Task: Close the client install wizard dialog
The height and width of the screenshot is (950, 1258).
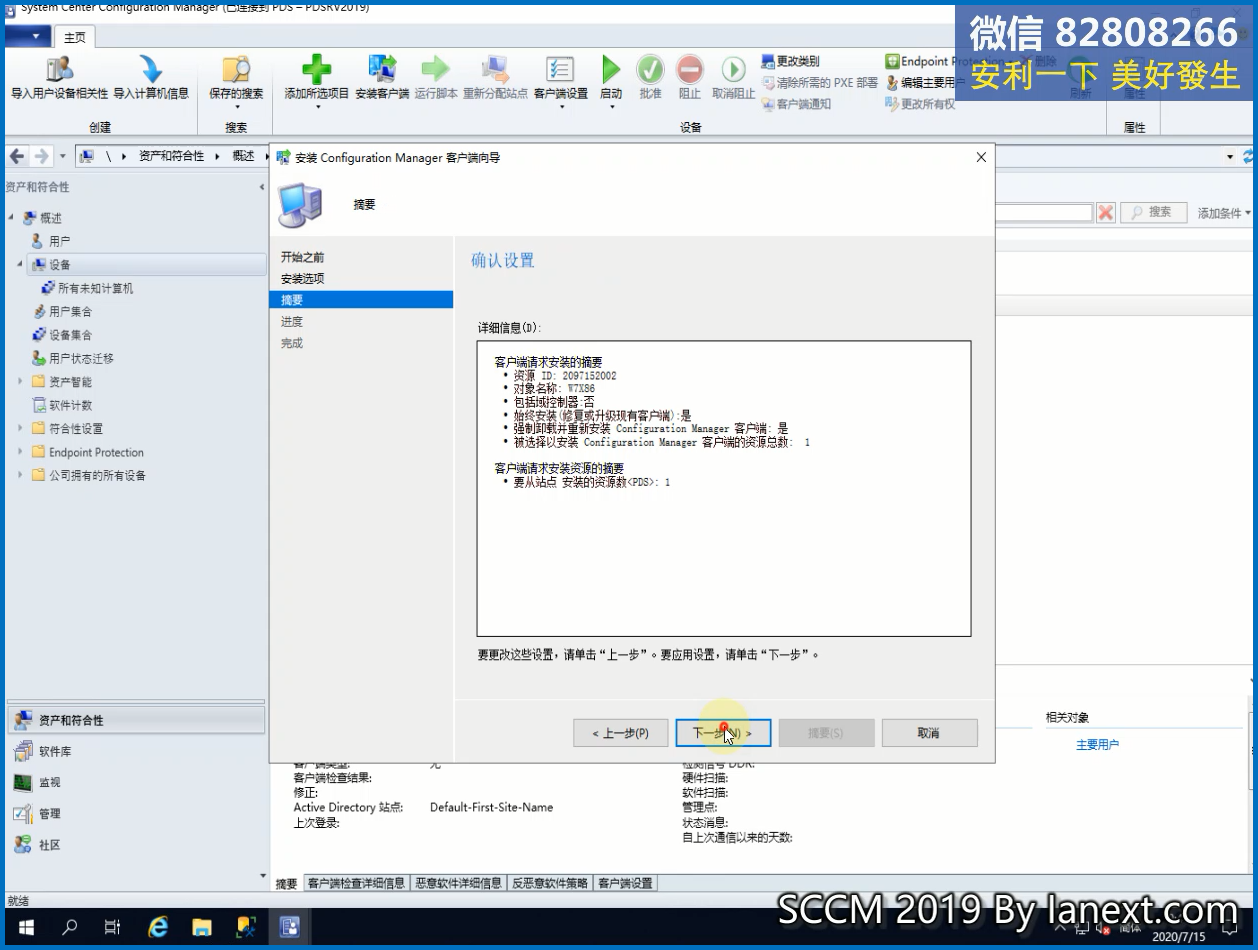Action: coord(981,157)
